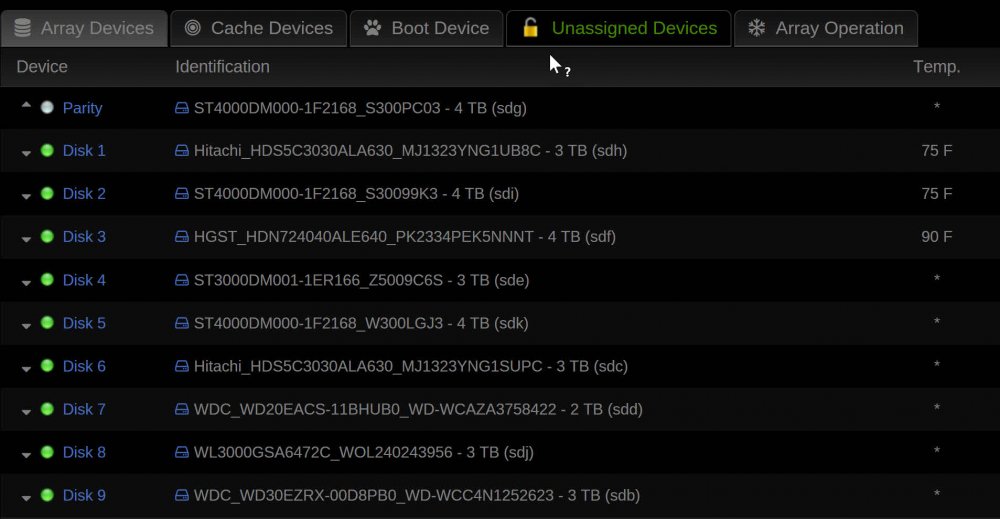Click the Device column header

(x=42, y=66)
